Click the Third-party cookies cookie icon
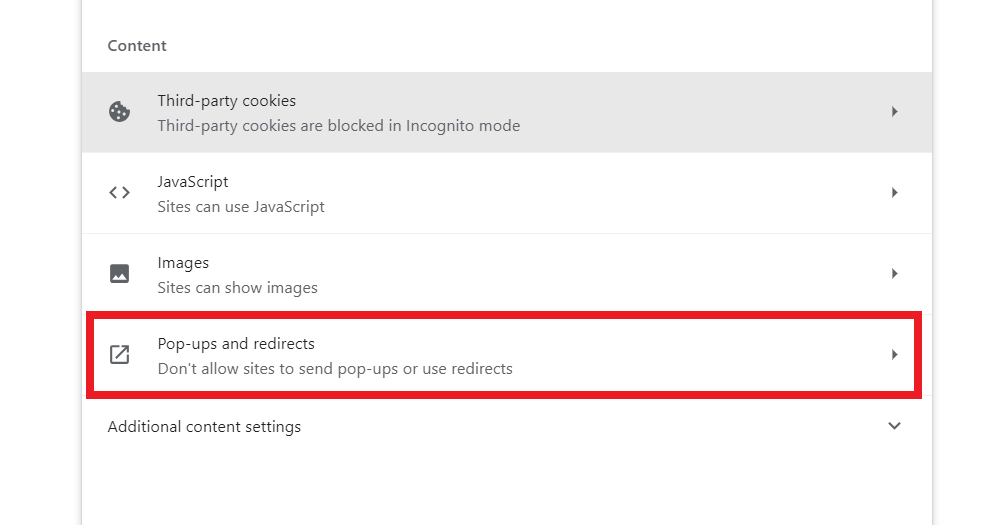This screenshot has height=525, width=999. [120, 112]
